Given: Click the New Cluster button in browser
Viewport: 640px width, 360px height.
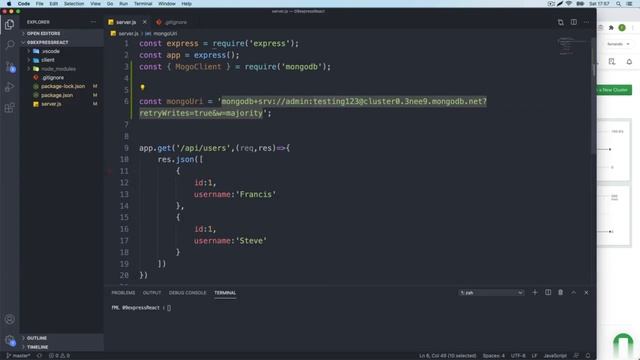Looking at the screenshot, I should [x=614, y=90].
